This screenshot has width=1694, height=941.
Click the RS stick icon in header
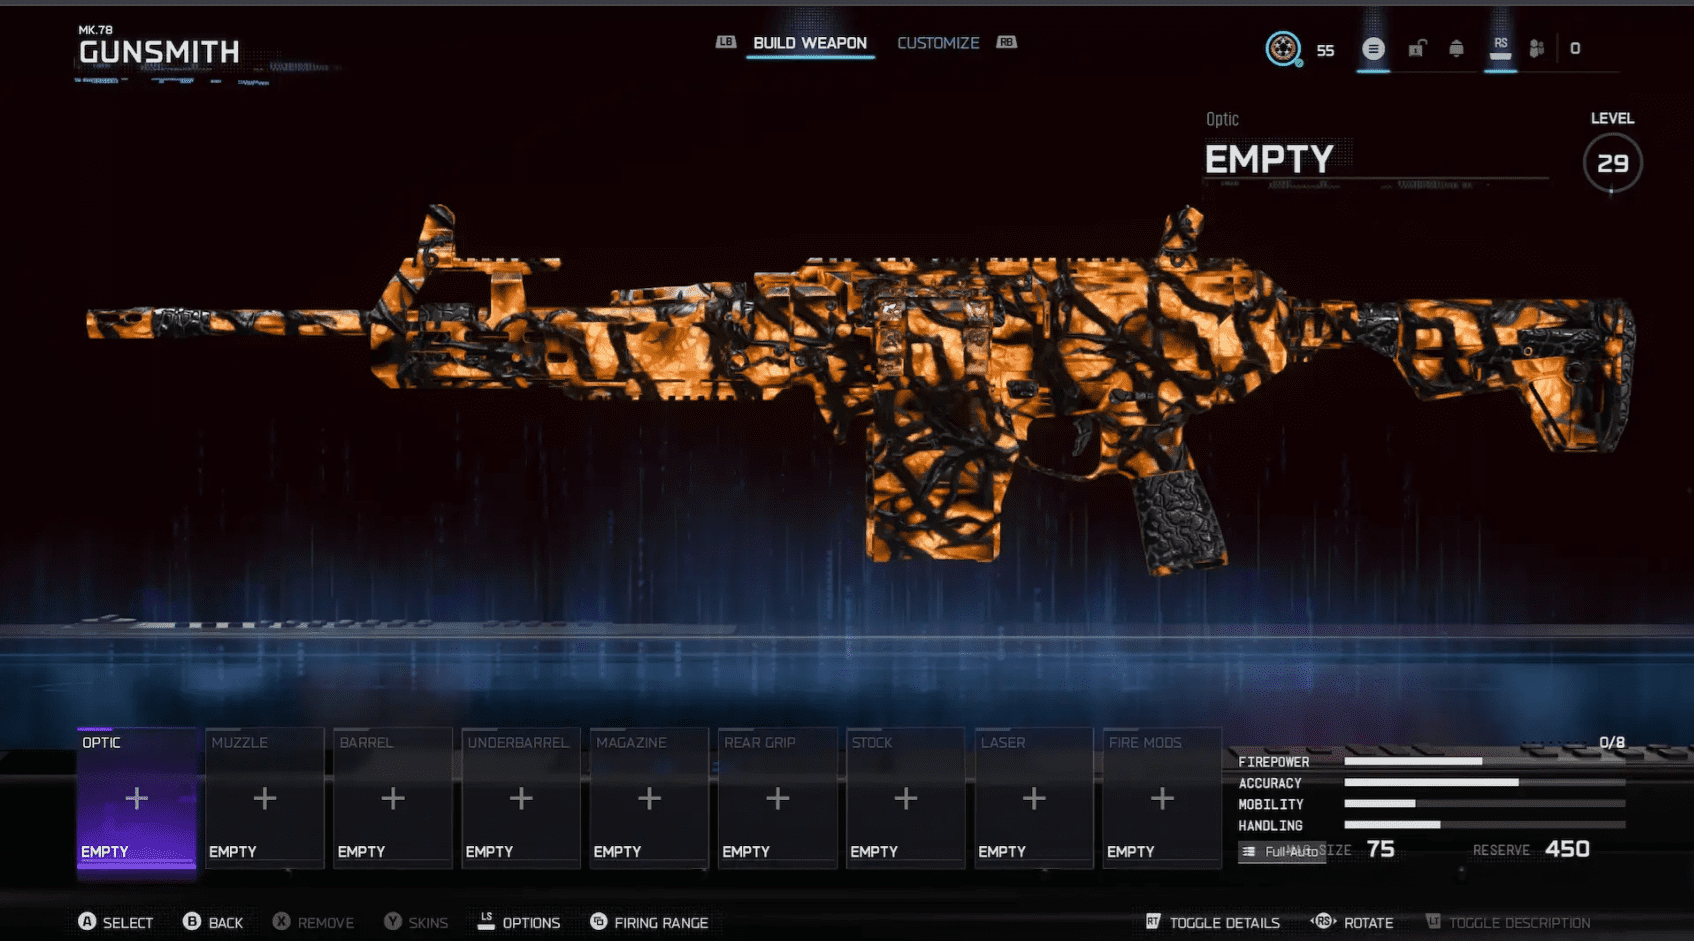click(x=1500, y=48)
